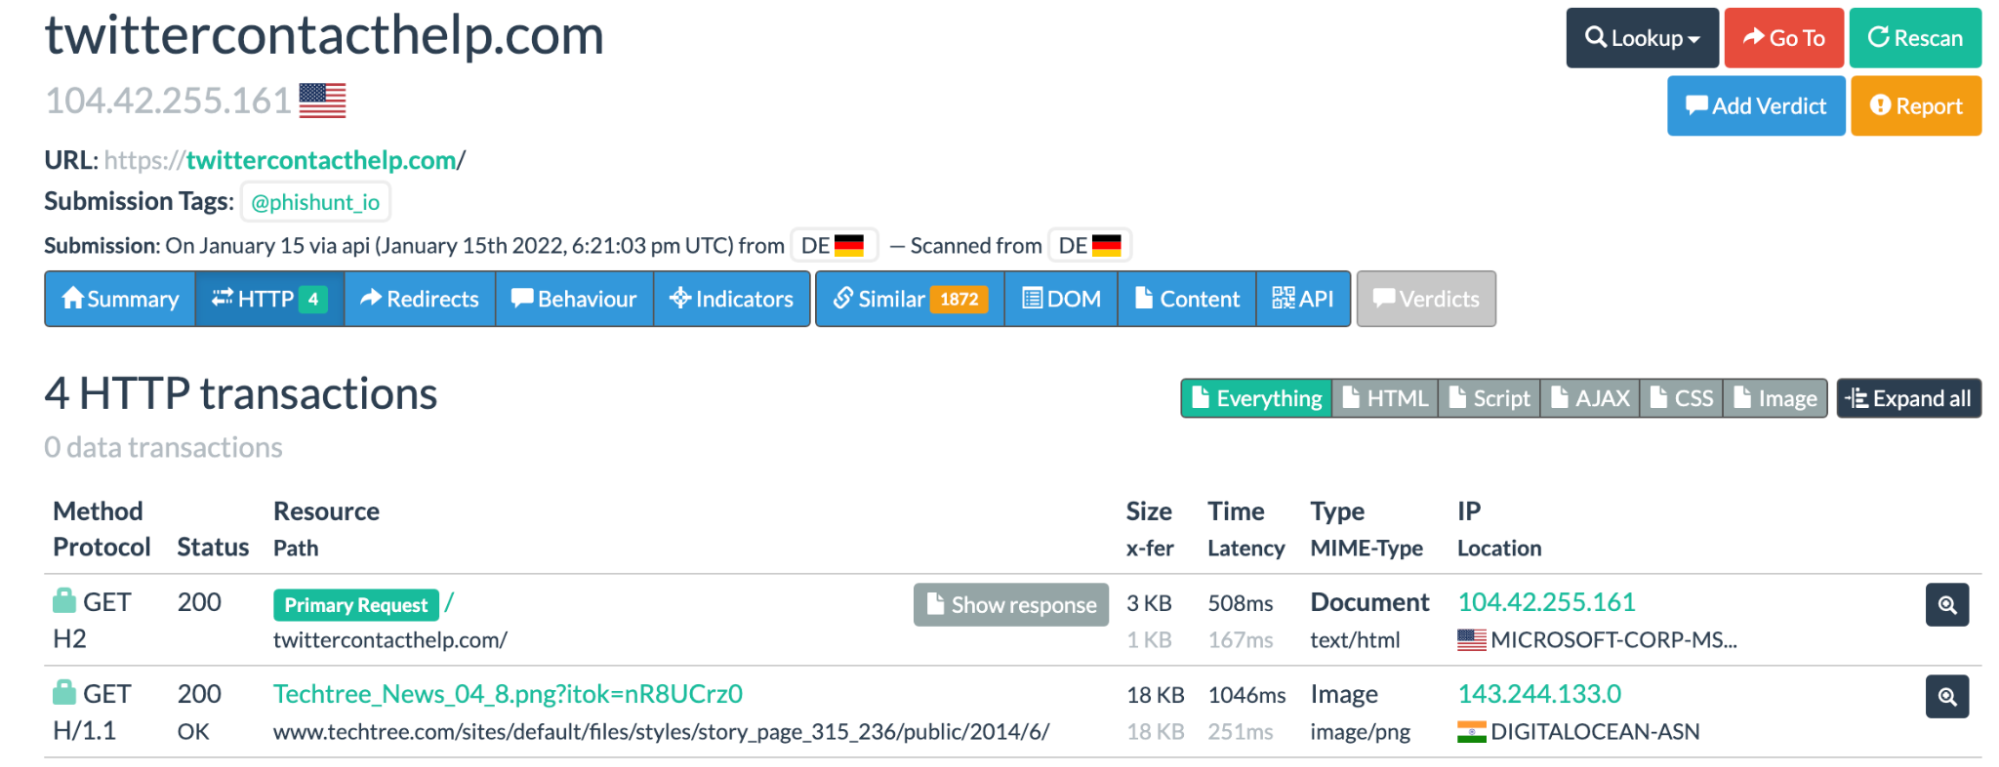This screenshot has height=767, width=1999.
Task: Filter transactions by Image
Action: click(1775, 398)
